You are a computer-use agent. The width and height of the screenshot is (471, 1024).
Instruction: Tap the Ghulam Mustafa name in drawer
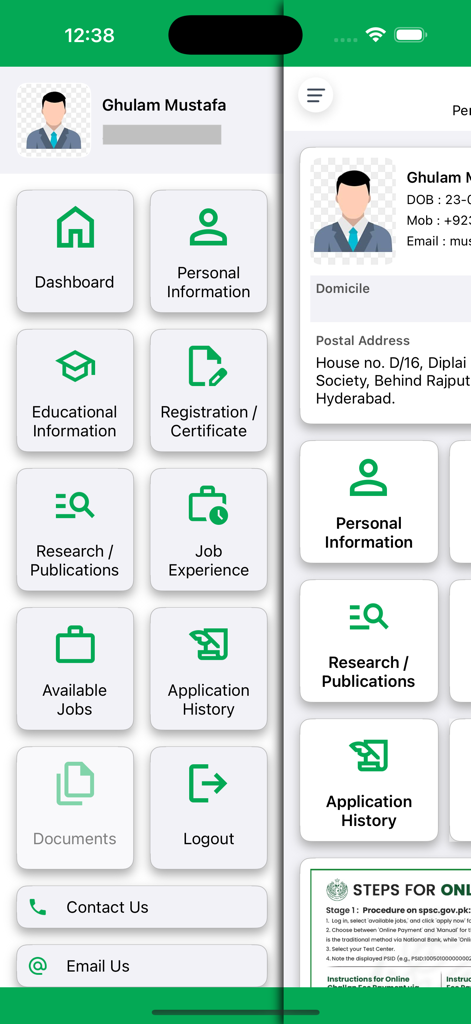164,105
